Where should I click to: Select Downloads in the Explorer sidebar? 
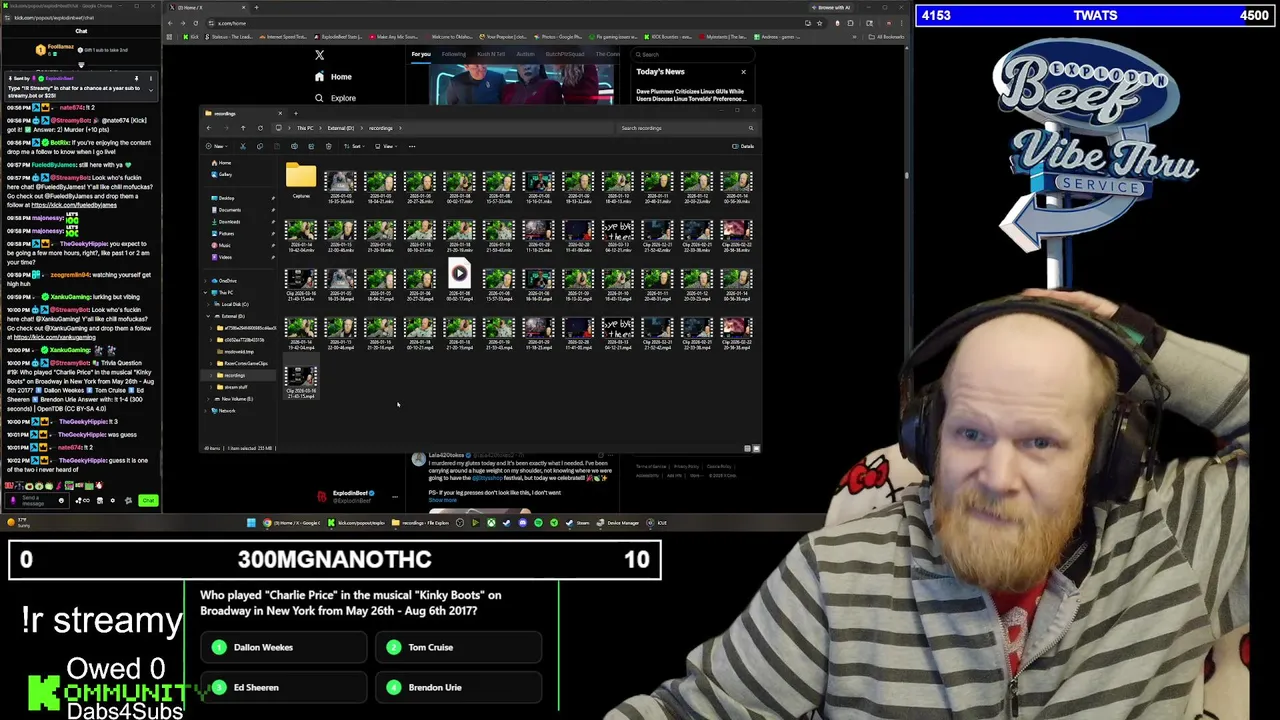(x=226, y=222)
